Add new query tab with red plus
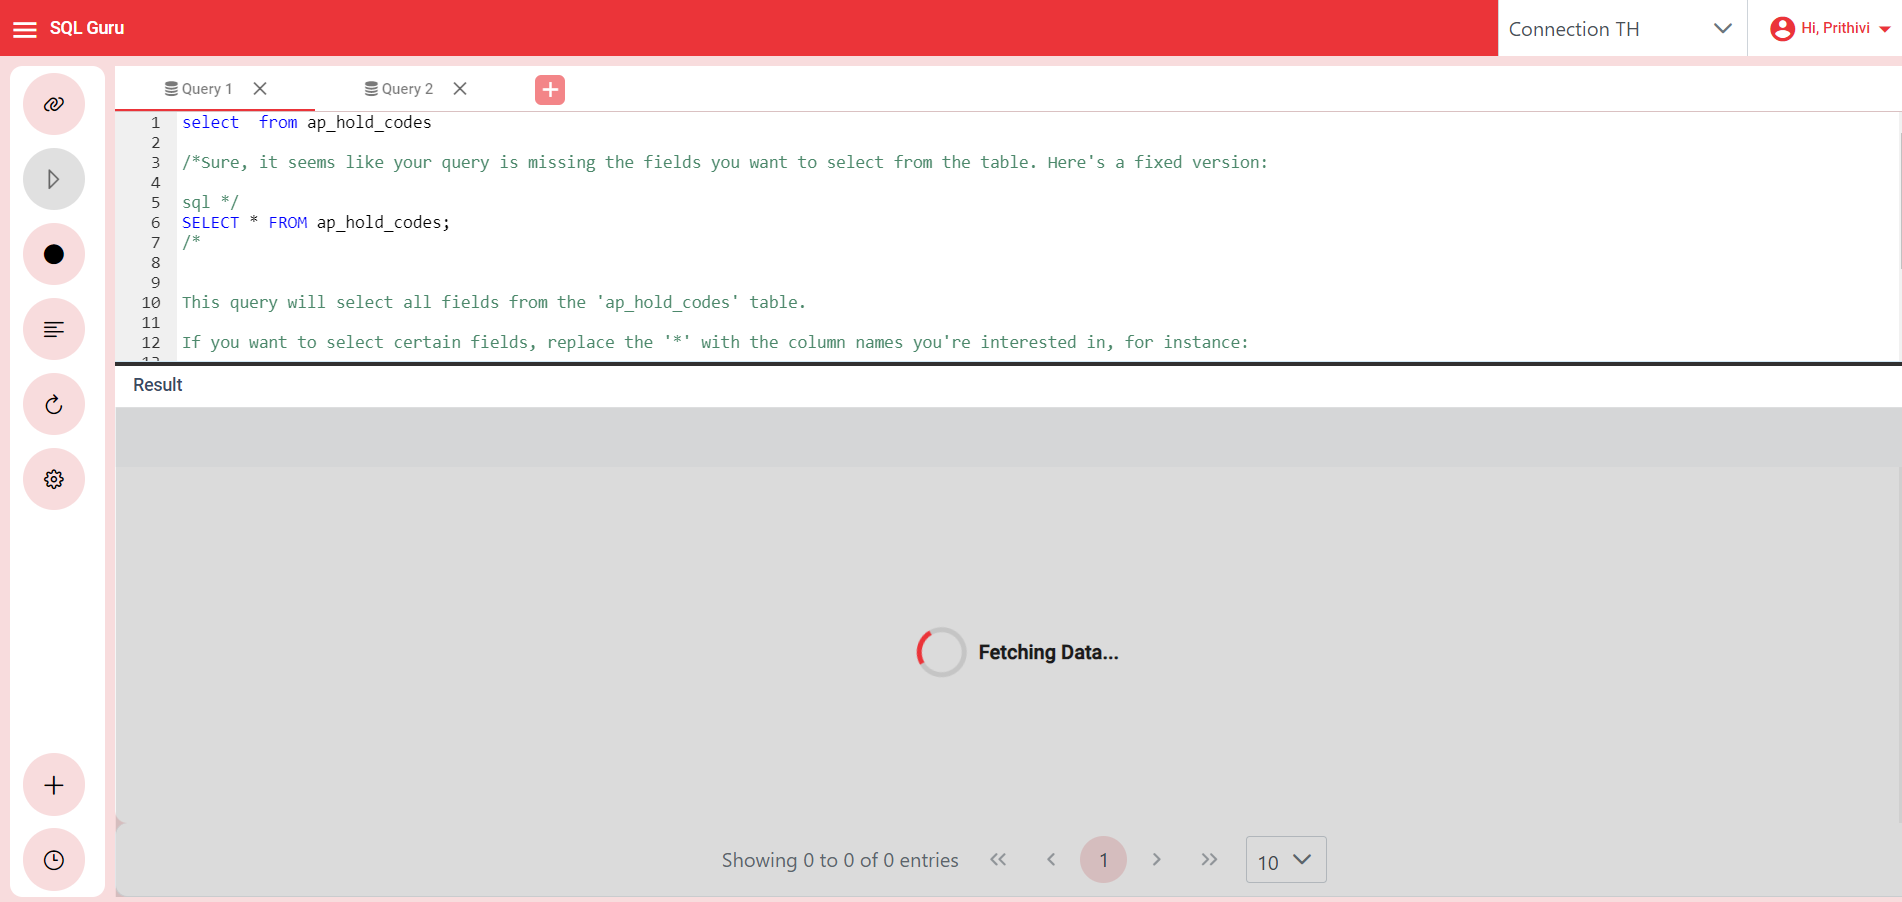Viewport: 1902px width, 902px height. [x=550, y=90]
